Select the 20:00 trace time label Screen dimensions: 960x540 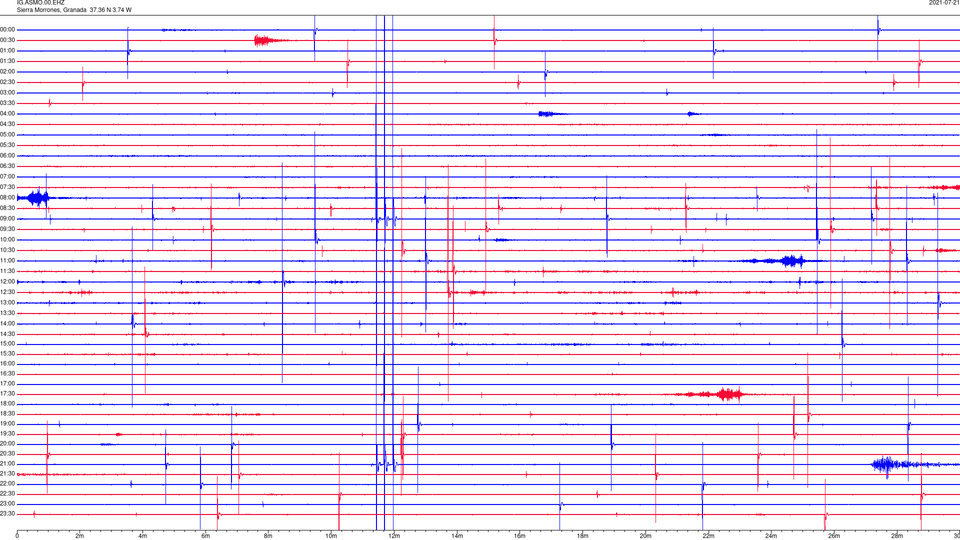click(x=8, y=444)
